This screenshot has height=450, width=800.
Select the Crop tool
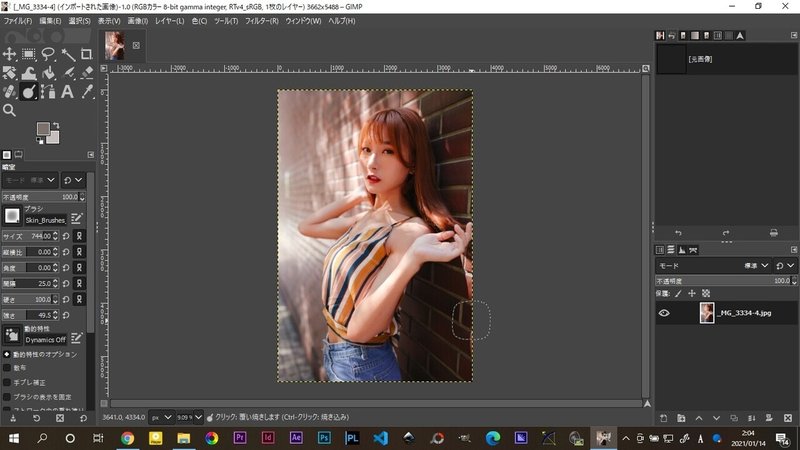click(x=87, y=54)
